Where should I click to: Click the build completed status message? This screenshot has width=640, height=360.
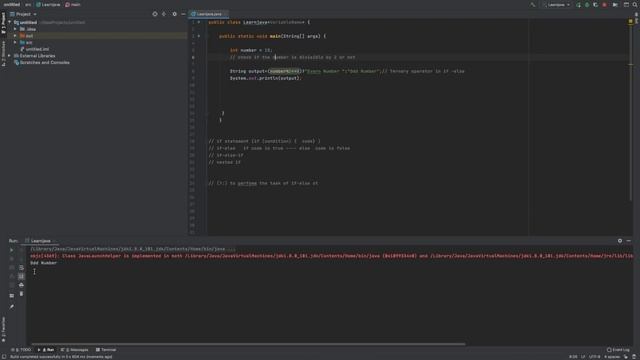pyautogui.click(x=61, y=357)
